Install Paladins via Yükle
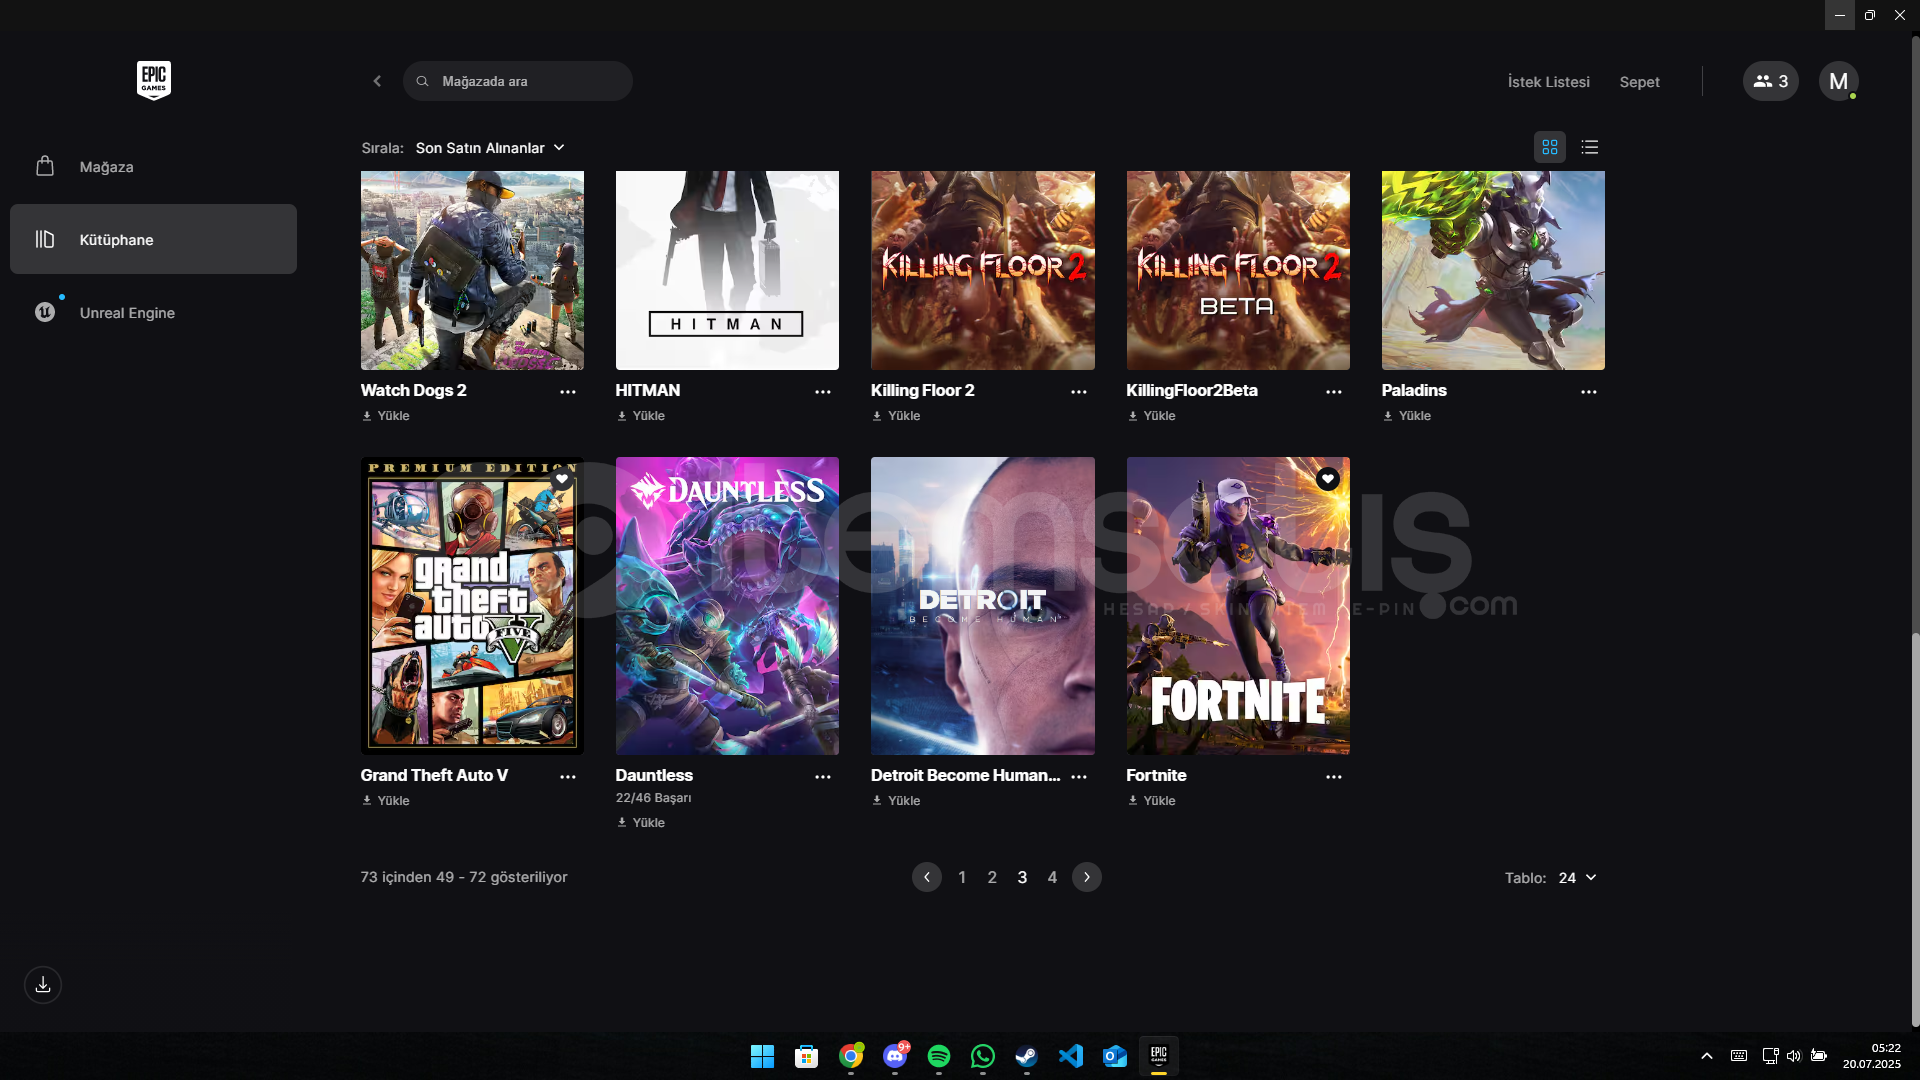Viewport: 1920px width, 1080px height. pos(1407,416)
